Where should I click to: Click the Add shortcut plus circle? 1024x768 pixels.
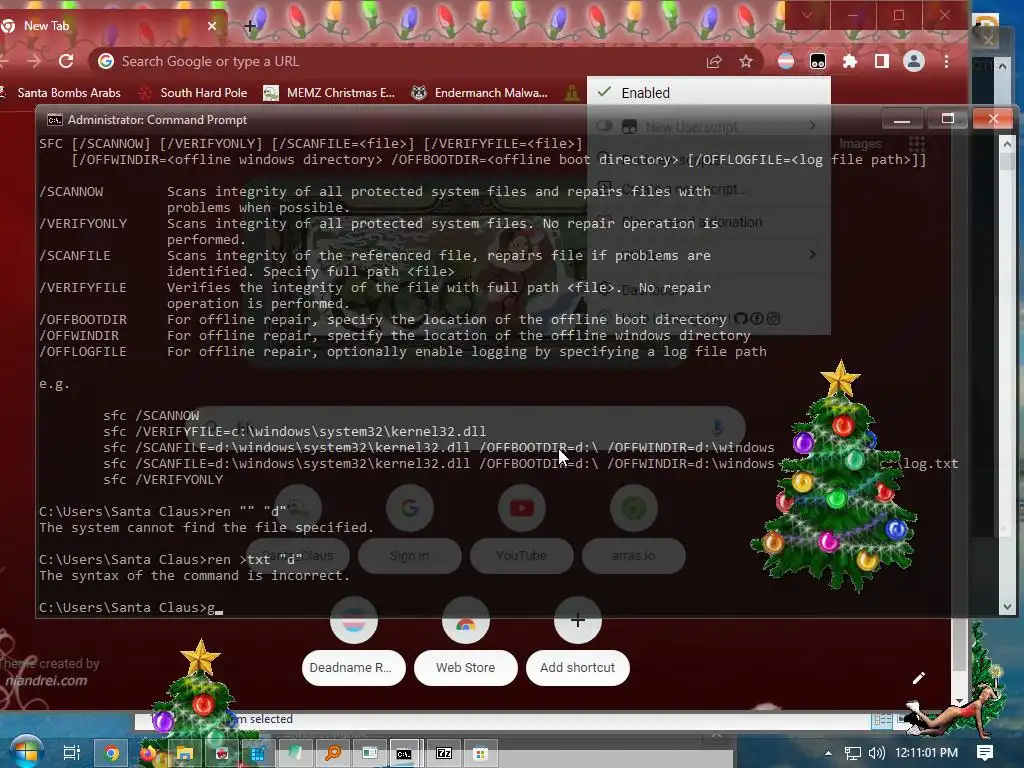pyautogui.click(x=577, y=620)
